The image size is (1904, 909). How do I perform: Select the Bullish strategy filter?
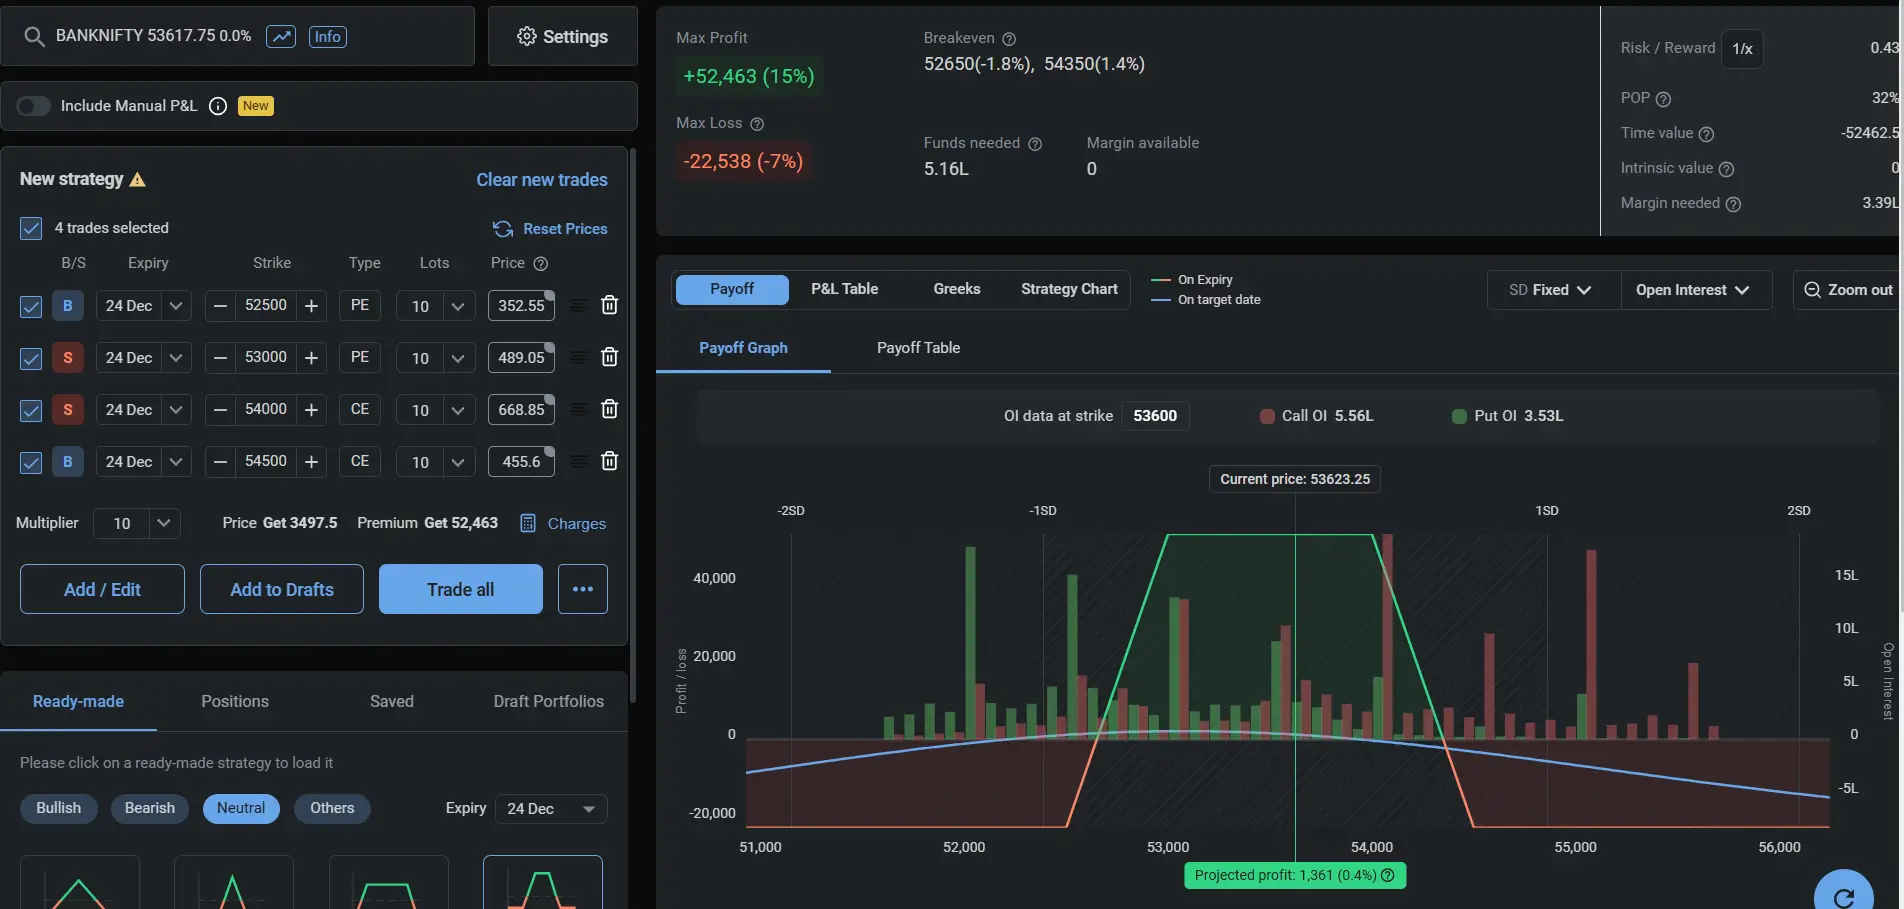59,808
